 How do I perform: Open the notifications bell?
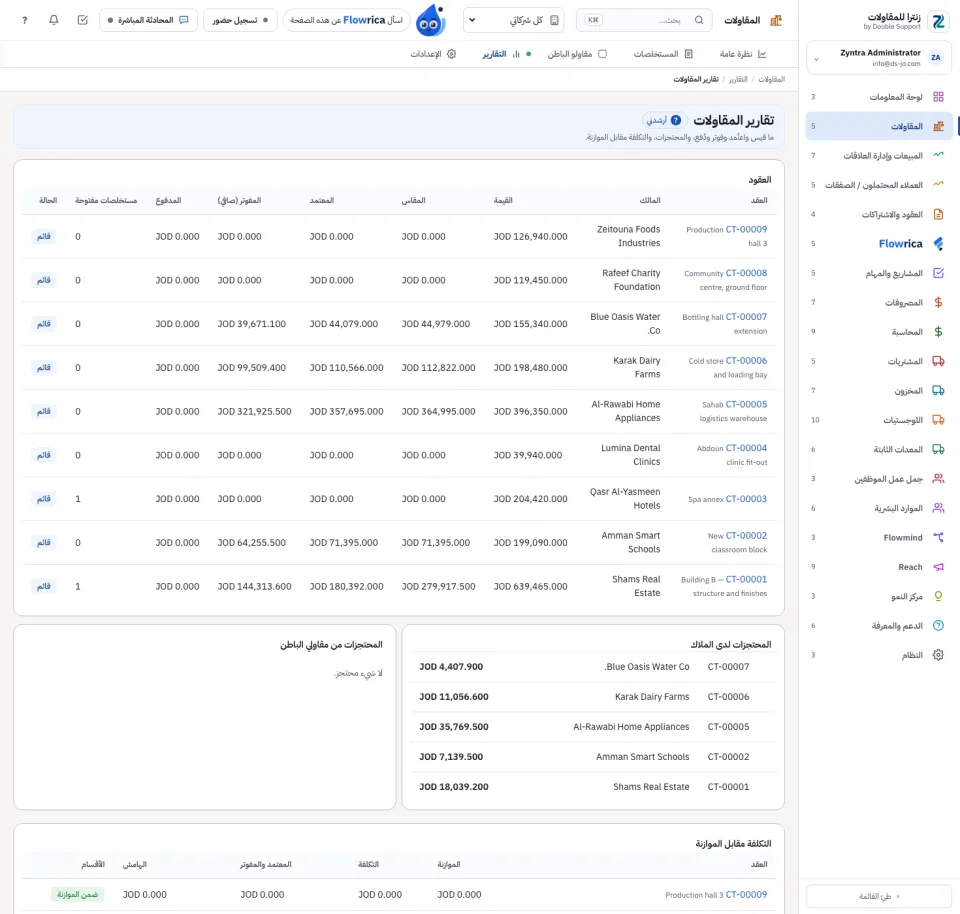click(54, 20)
